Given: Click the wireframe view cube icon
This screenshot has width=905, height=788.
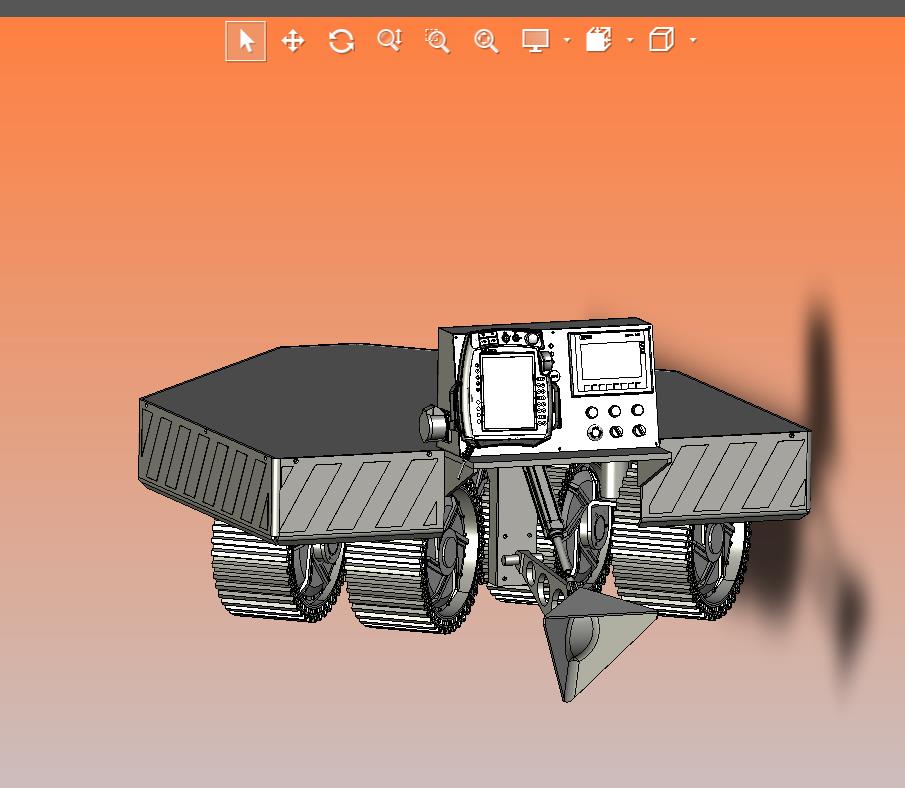Looking at the screenshot, I should click(662, 40).
